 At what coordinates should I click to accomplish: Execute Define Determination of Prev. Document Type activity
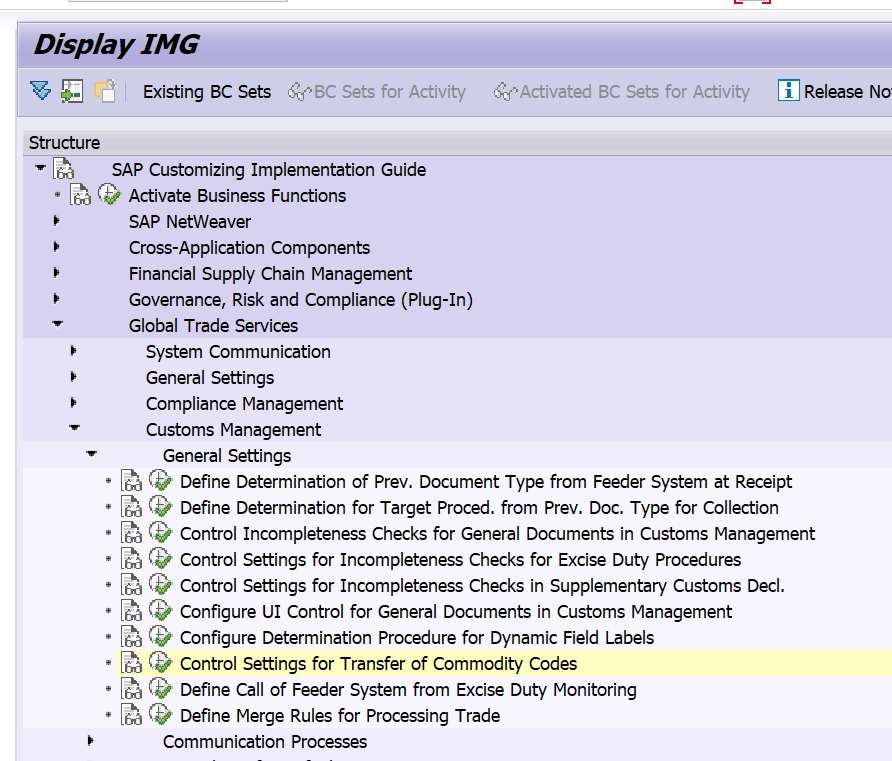click(160, 481)
